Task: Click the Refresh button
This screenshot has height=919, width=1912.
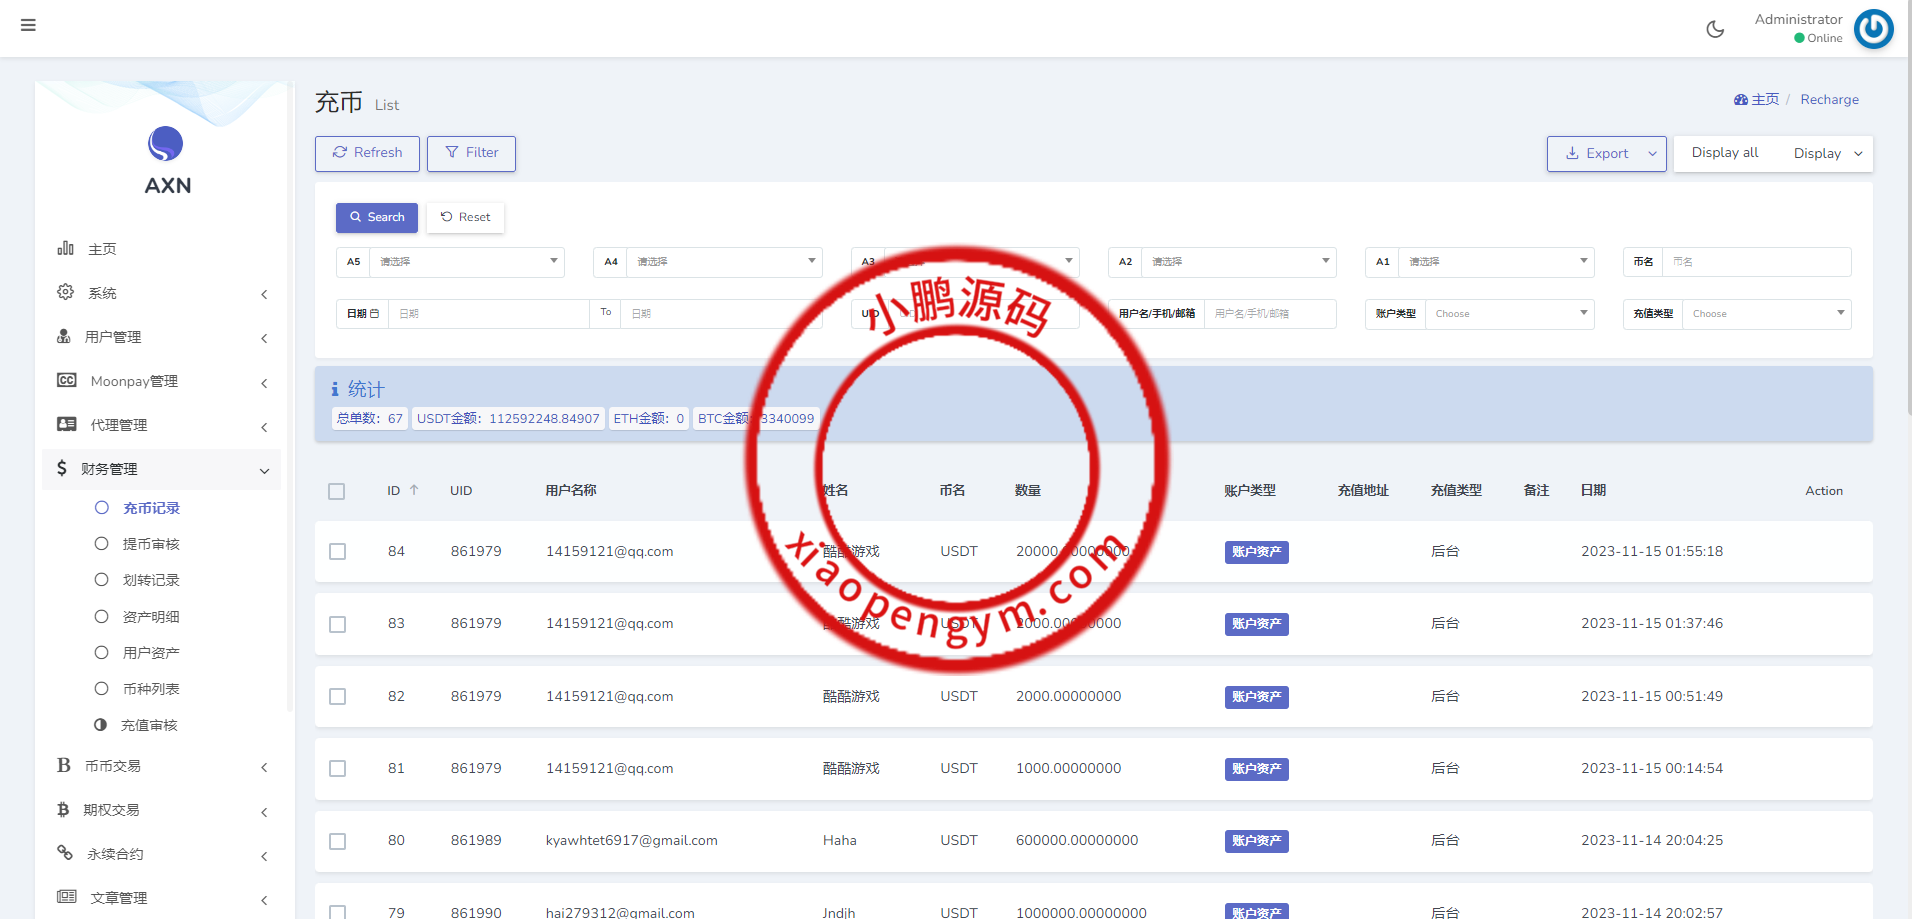Action: click(x=367, y=153)
